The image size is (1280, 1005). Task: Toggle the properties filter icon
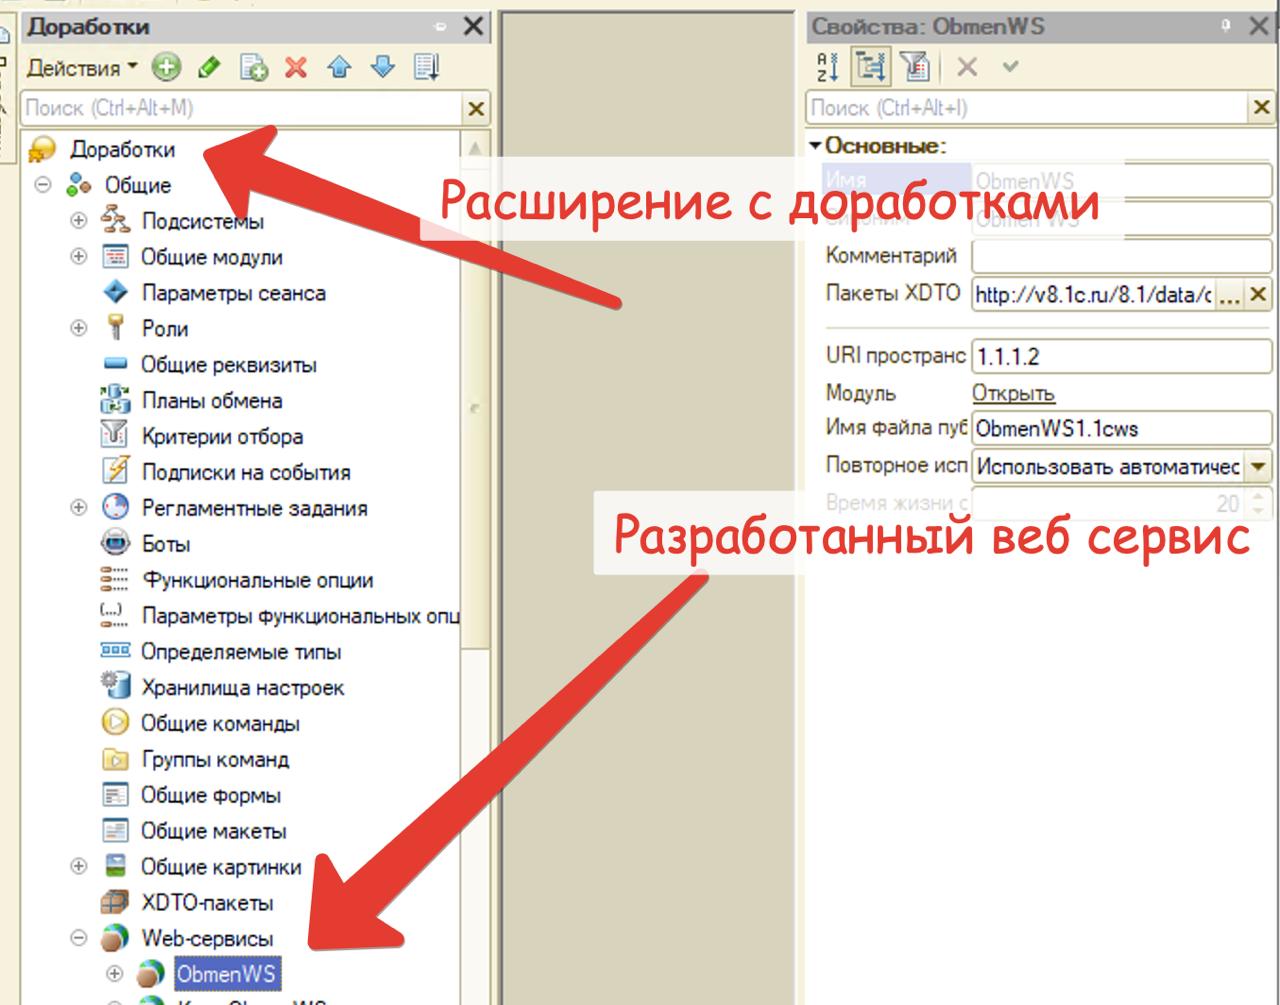914,67
